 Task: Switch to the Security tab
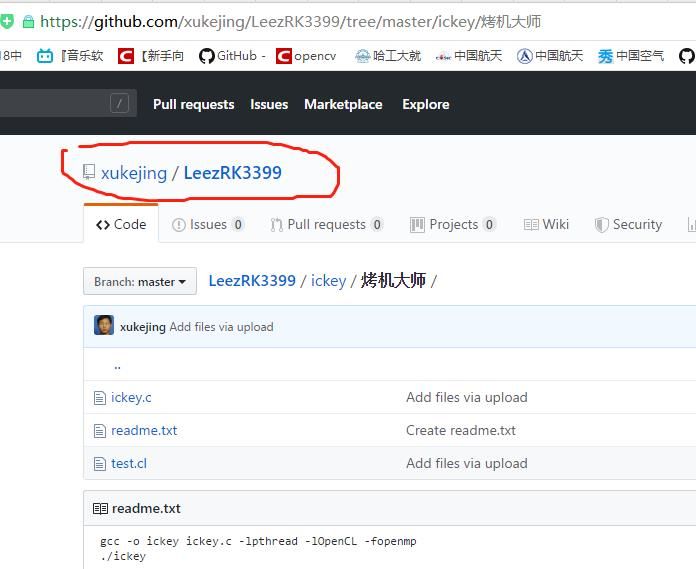click(628, 225)
